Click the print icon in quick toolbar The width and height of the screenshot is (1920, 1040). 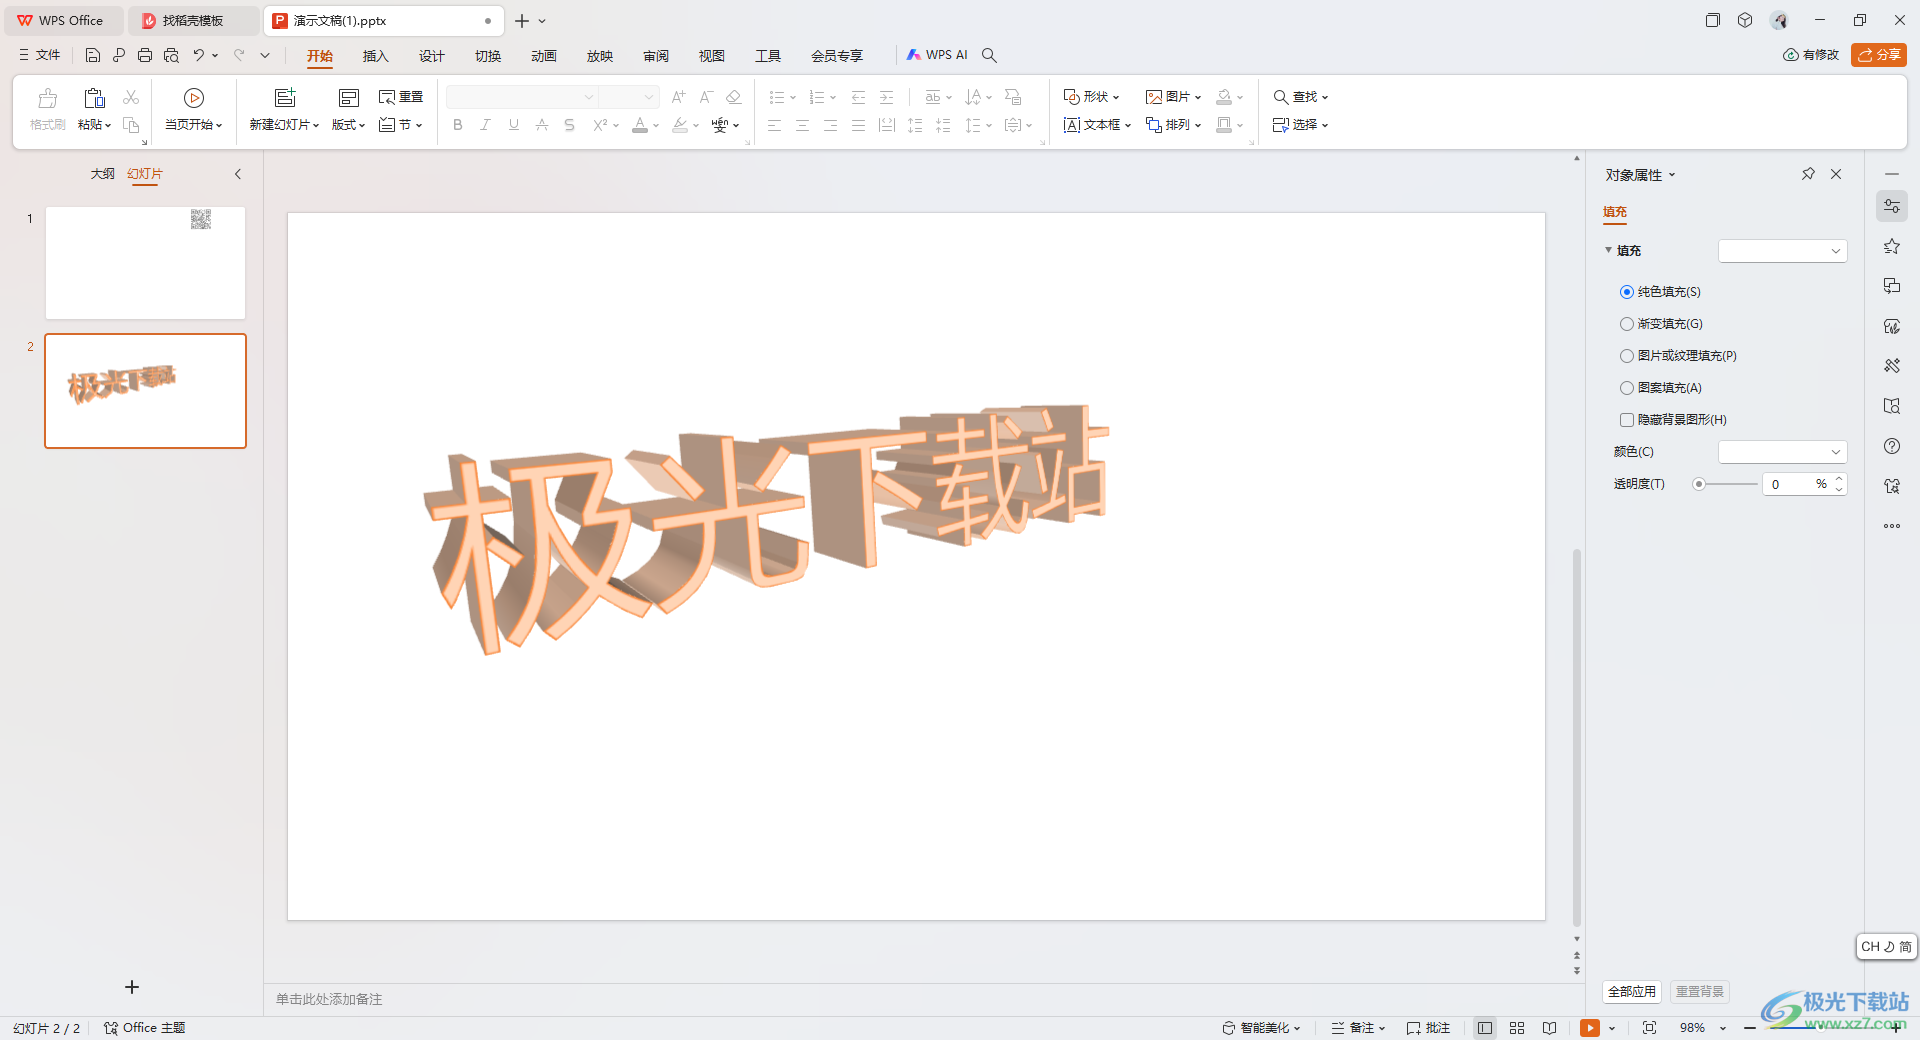(145, 55)
